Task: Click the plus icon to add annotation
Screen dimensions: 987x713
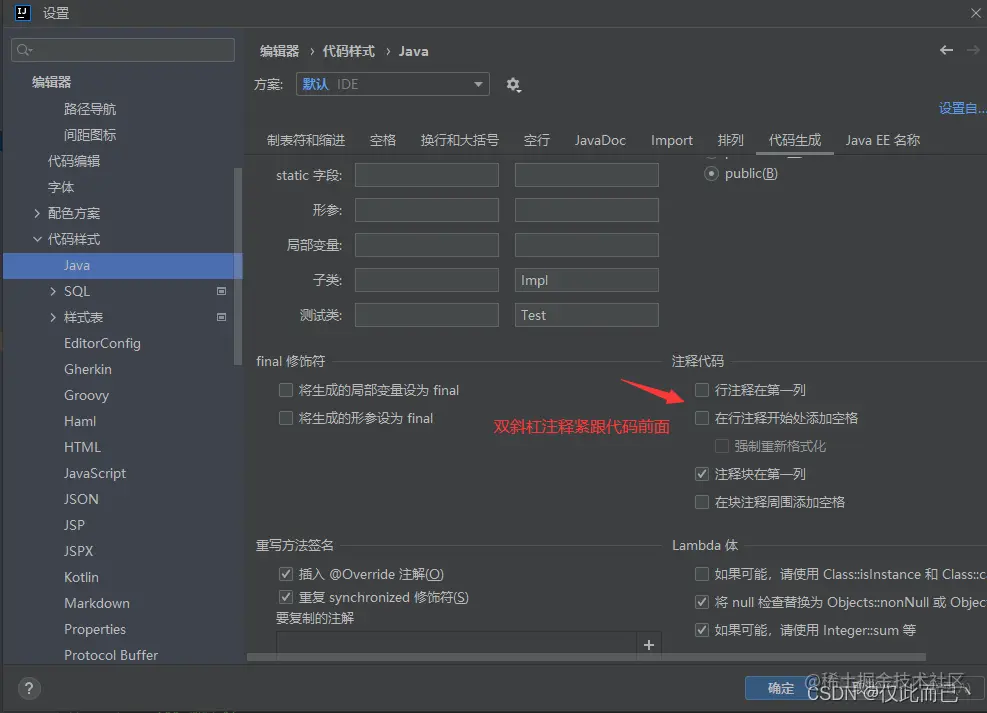Action: click(649, 644)
